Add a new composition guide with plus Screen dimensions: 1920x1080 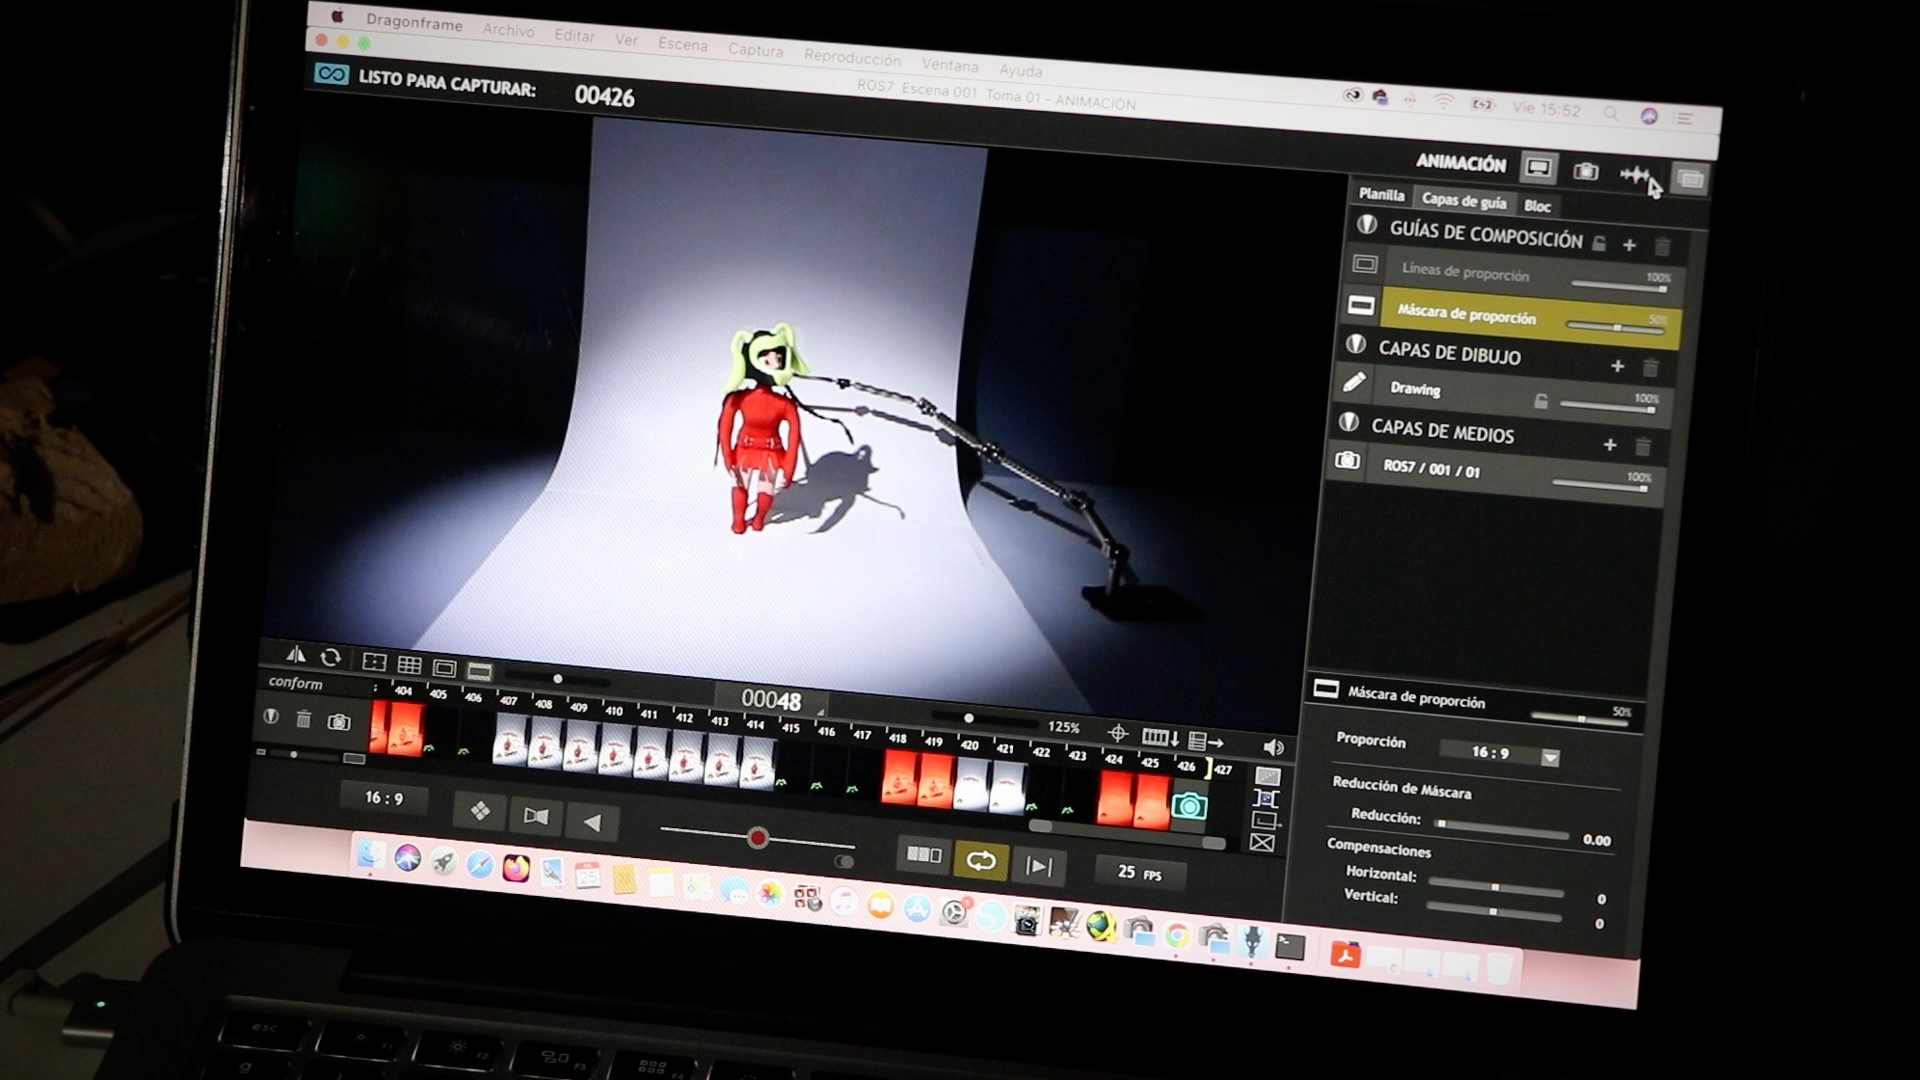click(1629, 245)
